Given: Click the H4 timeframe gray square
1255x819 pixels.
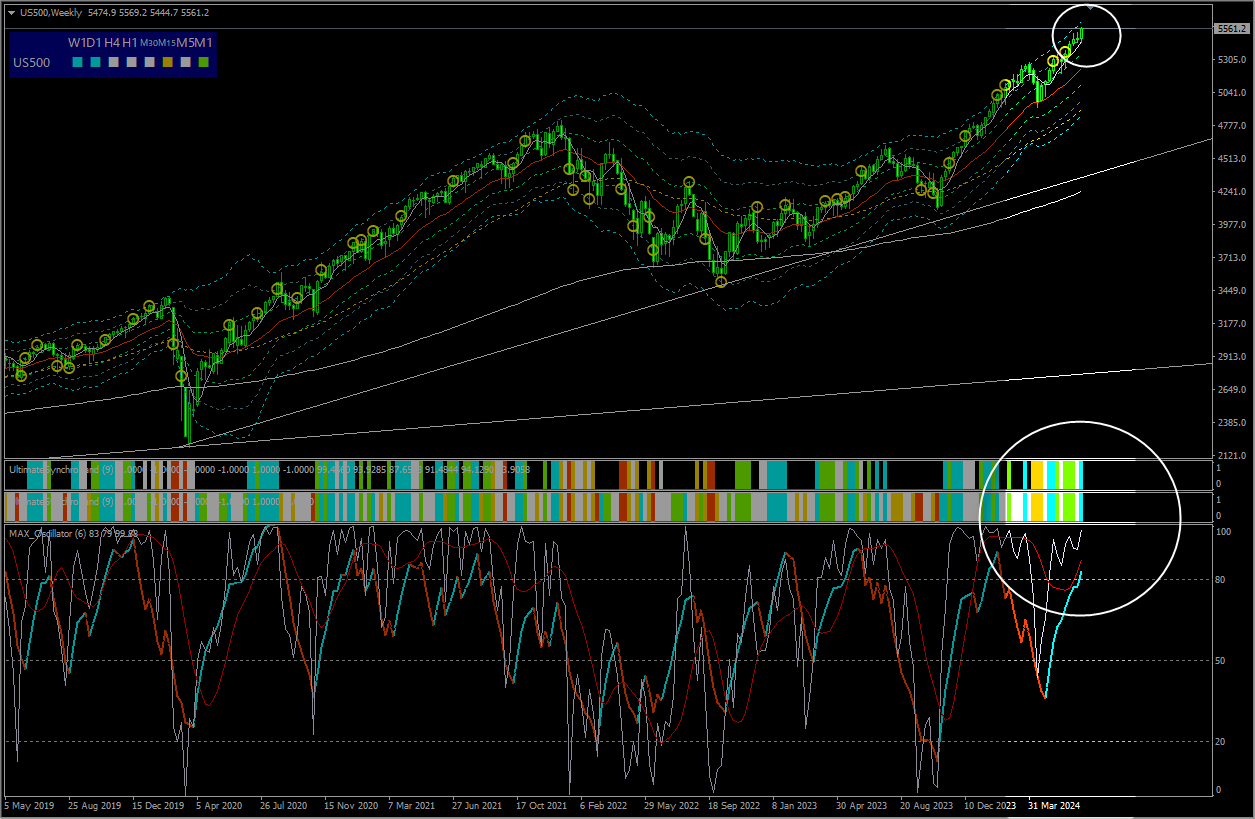Looking at the screenshot, I should (x=113, y=62).
